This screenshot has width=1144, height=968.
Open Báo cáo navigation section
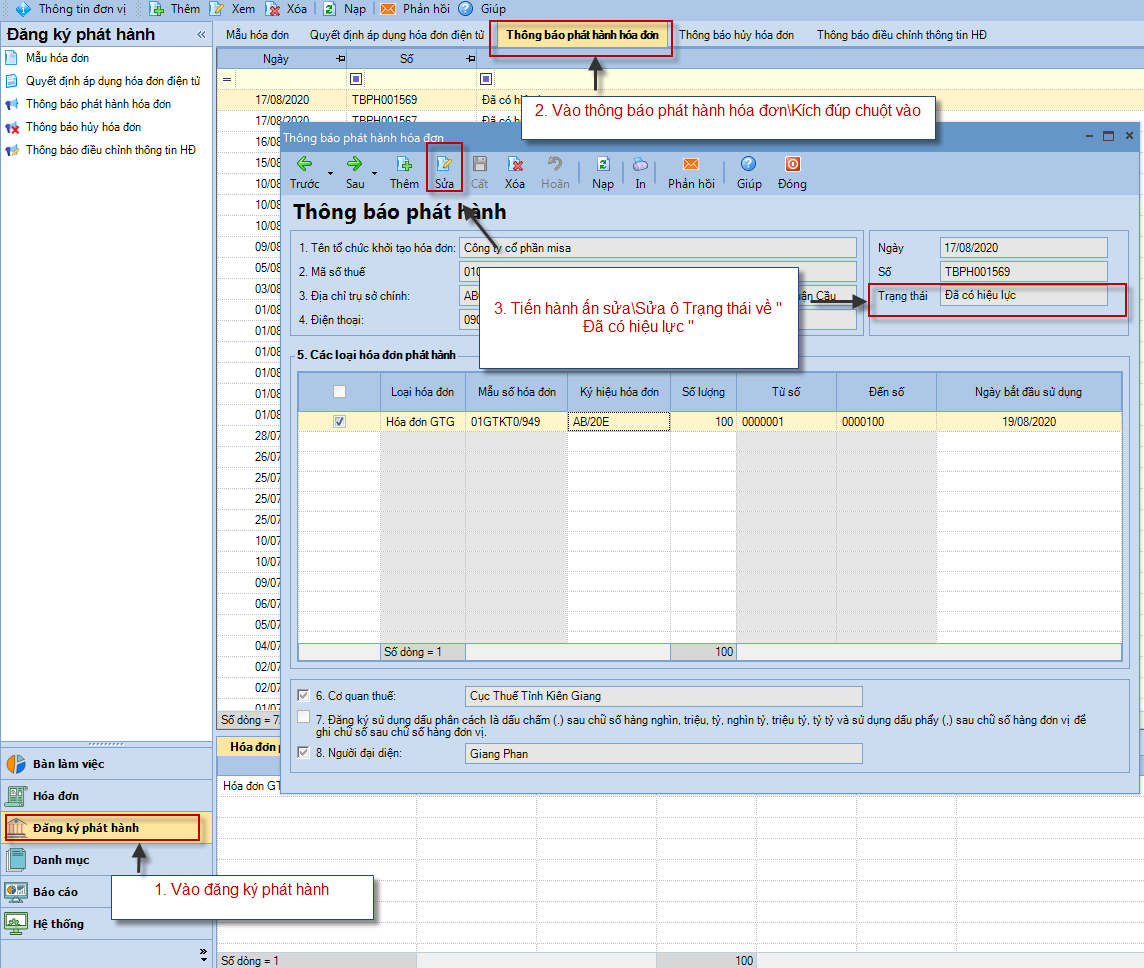(107, 891)
